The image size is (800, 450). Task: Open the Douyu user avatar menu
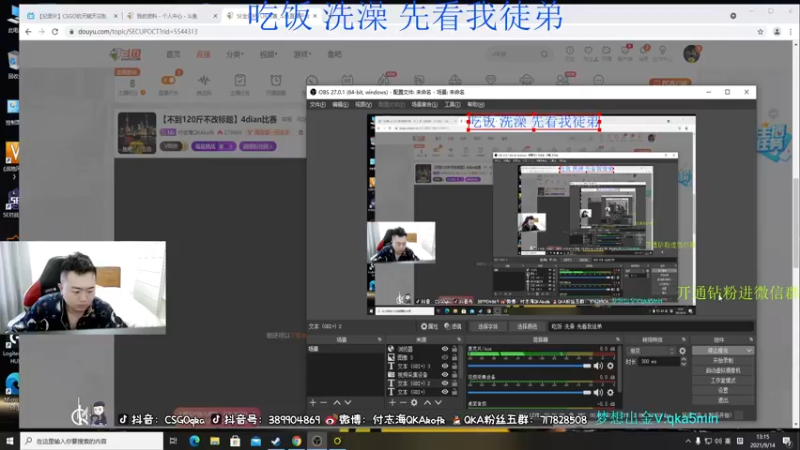pyautogui.click(x=691, y=54)
